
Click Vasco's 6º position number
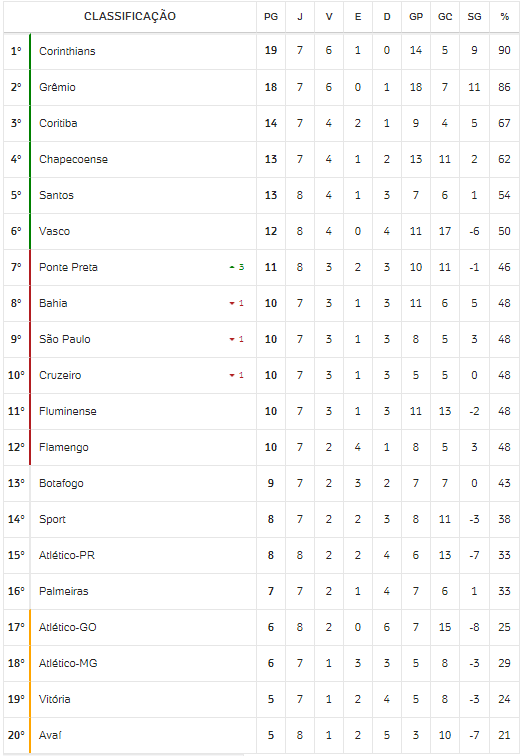pyautogui.click(x=16, y=231)
